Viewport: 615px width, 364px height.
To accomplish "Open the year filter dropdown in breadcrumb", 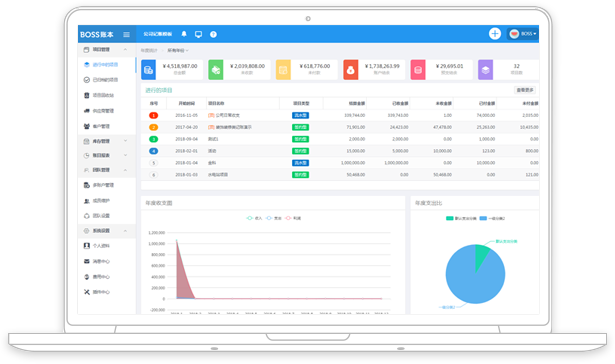I will (x=178, y=51).
